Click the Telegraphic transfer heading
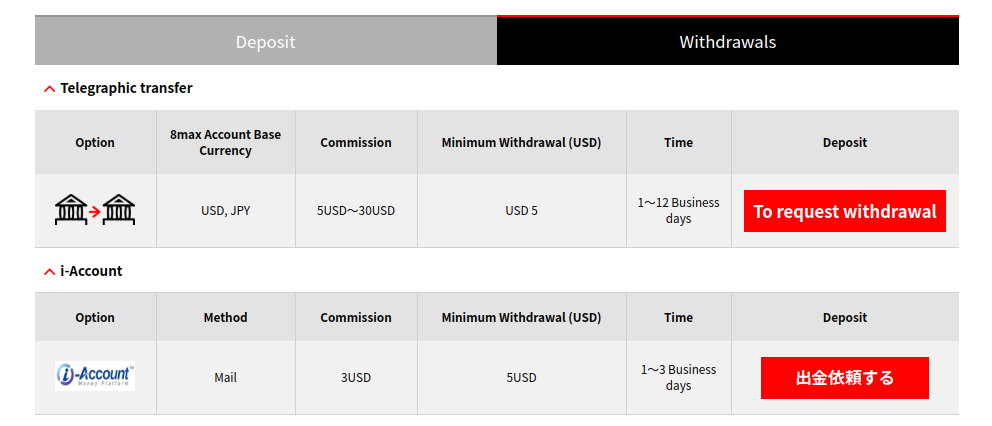This screenshot has width=992, height=426. 126,88
